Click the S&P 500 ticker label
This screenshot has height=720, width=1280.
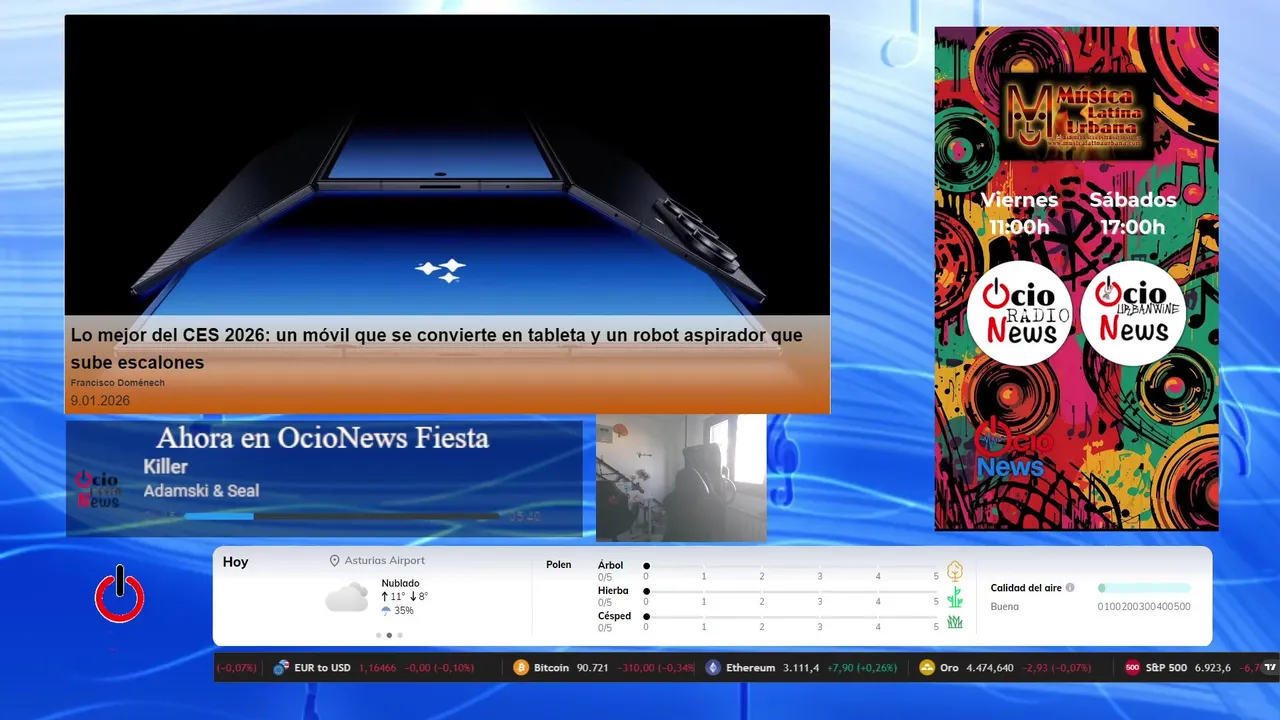click(1166, 668)
